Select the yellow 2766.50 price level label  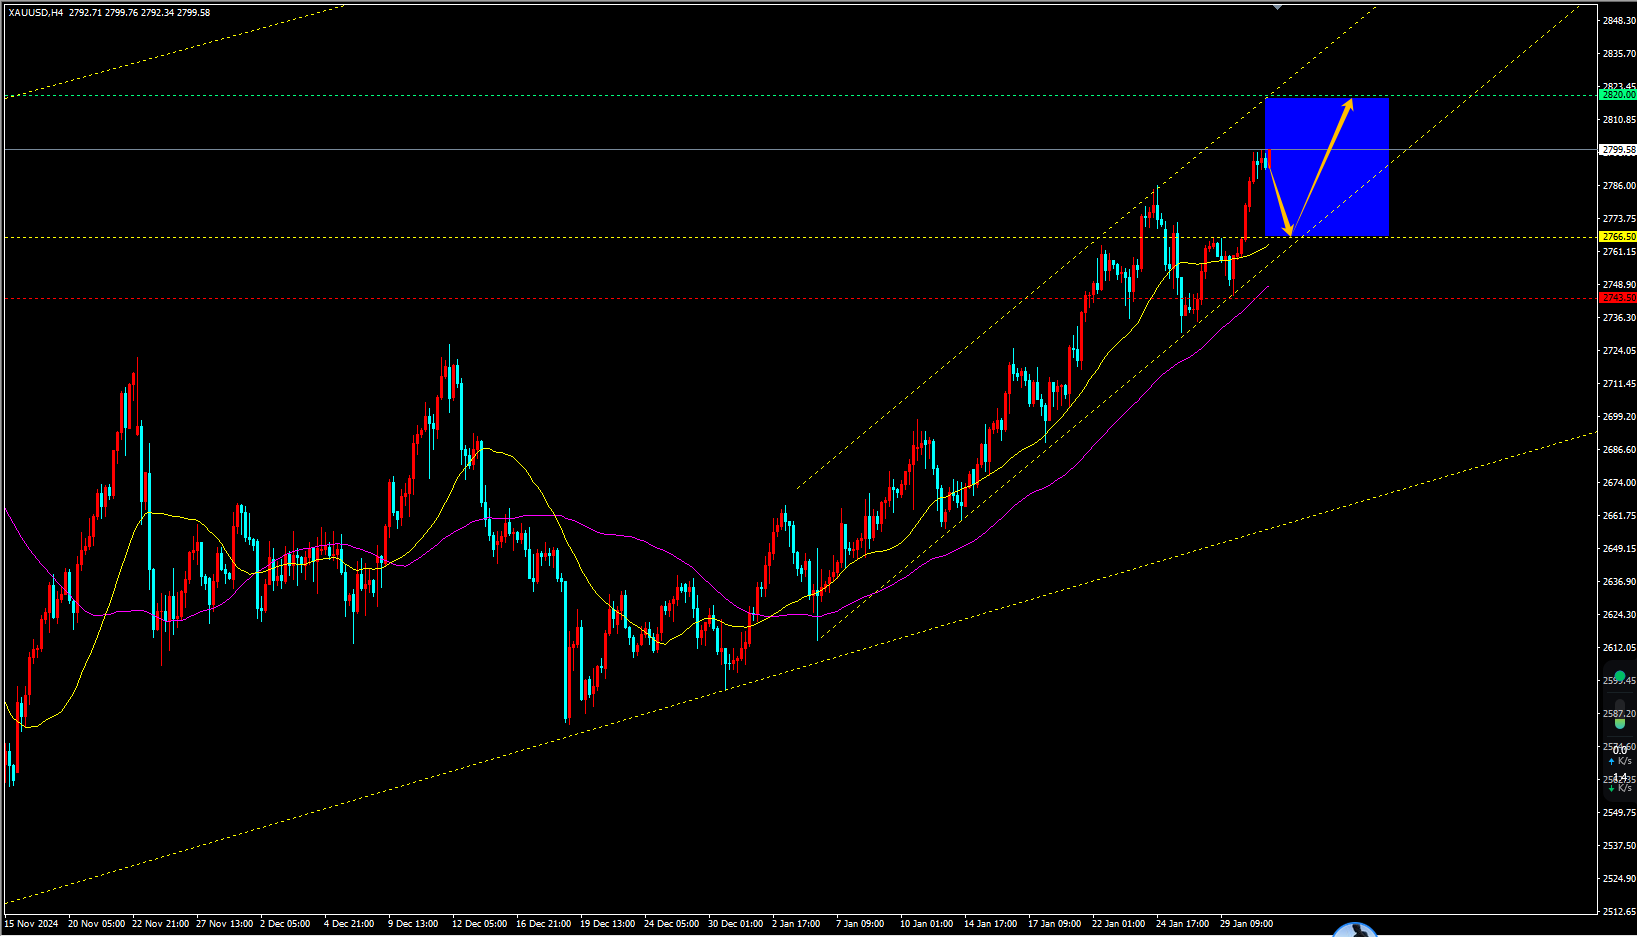(x=1618, y=237)
